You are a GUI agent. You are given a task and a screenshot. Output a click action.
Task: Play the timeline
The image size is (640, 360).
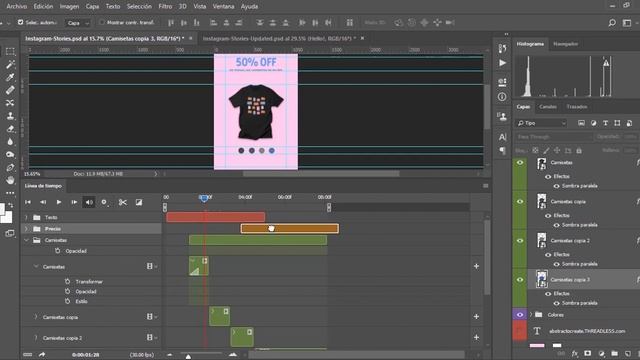point(59,202)
